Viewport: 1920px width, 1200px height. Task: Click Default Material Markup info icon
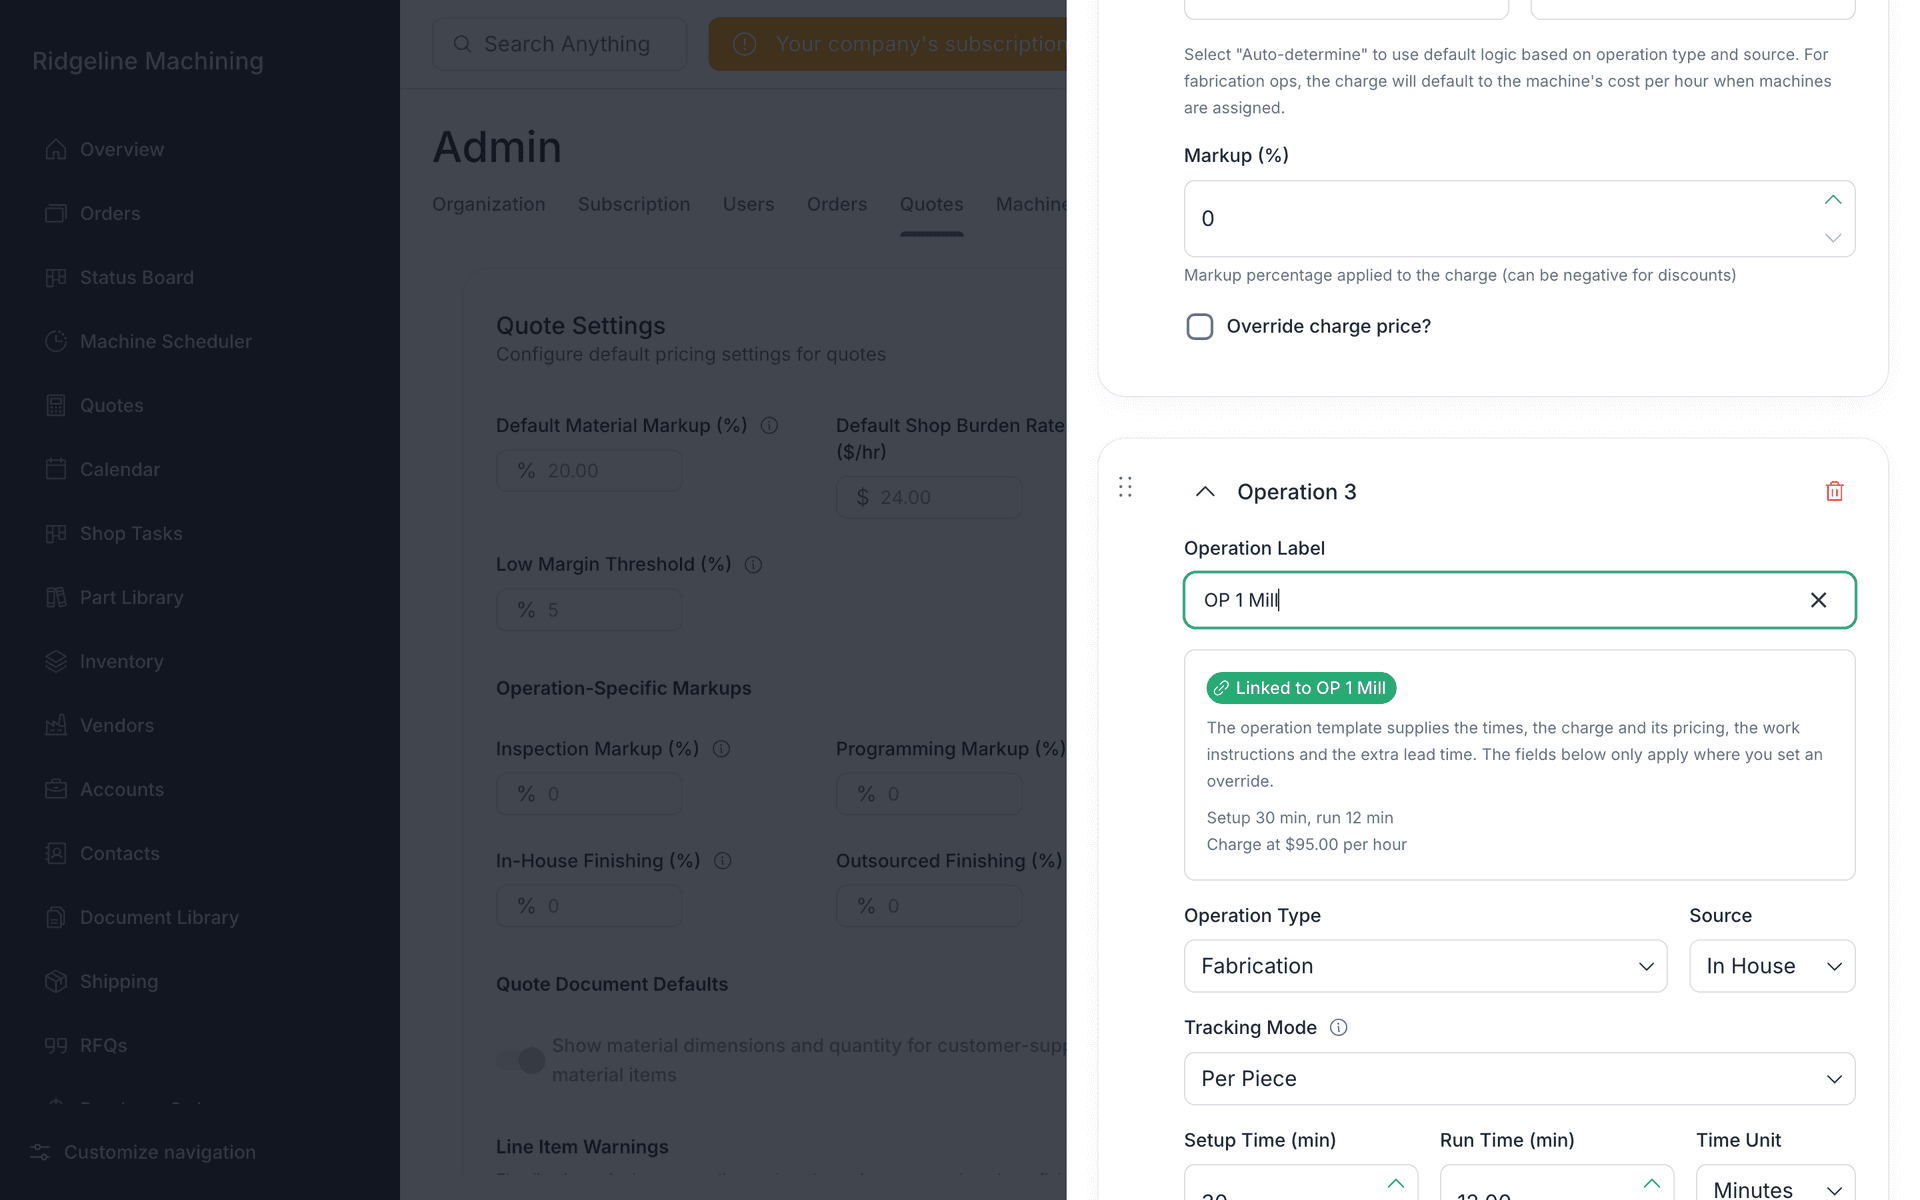tap(769, 425)
